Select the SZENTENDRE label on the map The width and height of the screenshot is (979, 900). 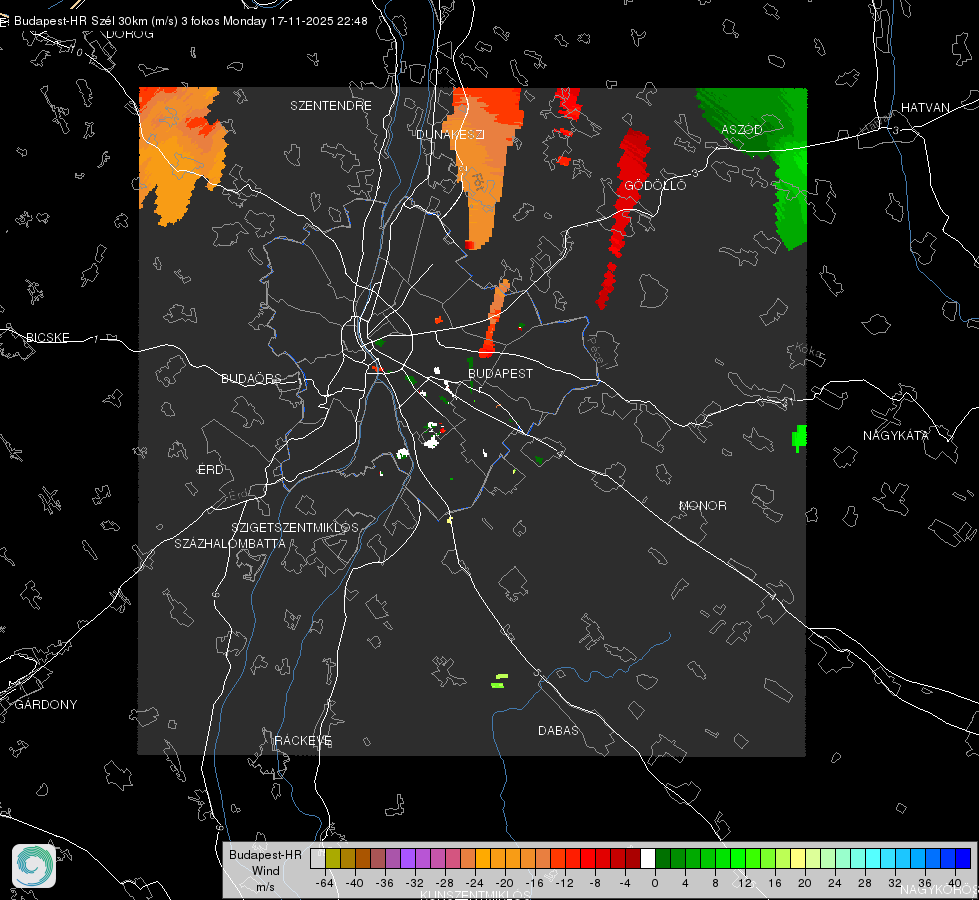point(330,106)
